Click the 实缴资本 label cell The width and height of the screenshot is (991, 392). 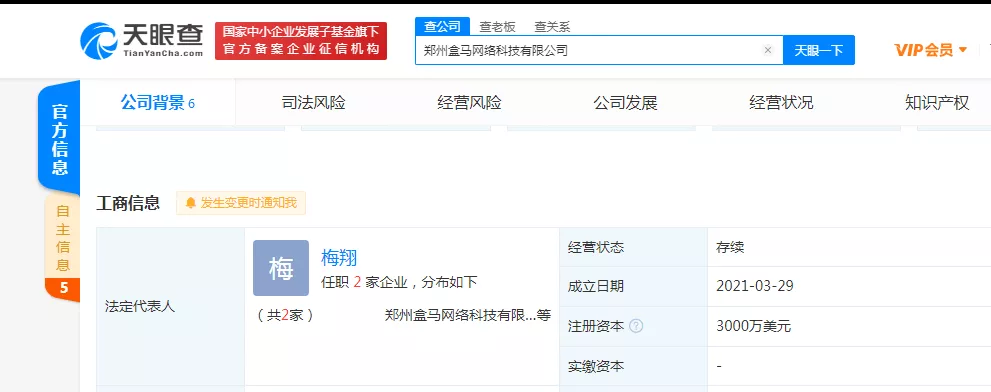coord(633,366)
